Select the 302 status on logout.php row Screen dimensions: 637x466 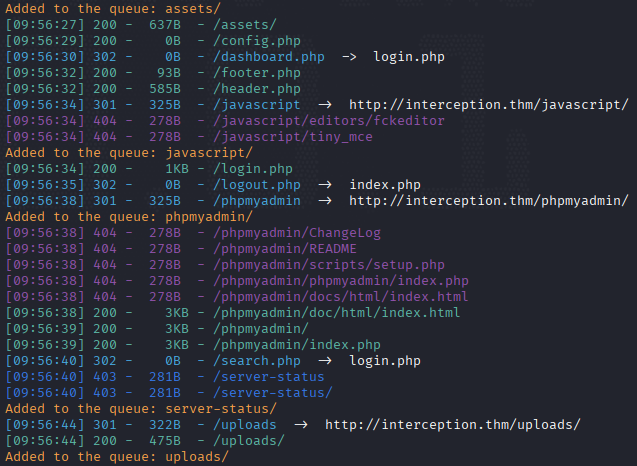click(x=105, y=185)
